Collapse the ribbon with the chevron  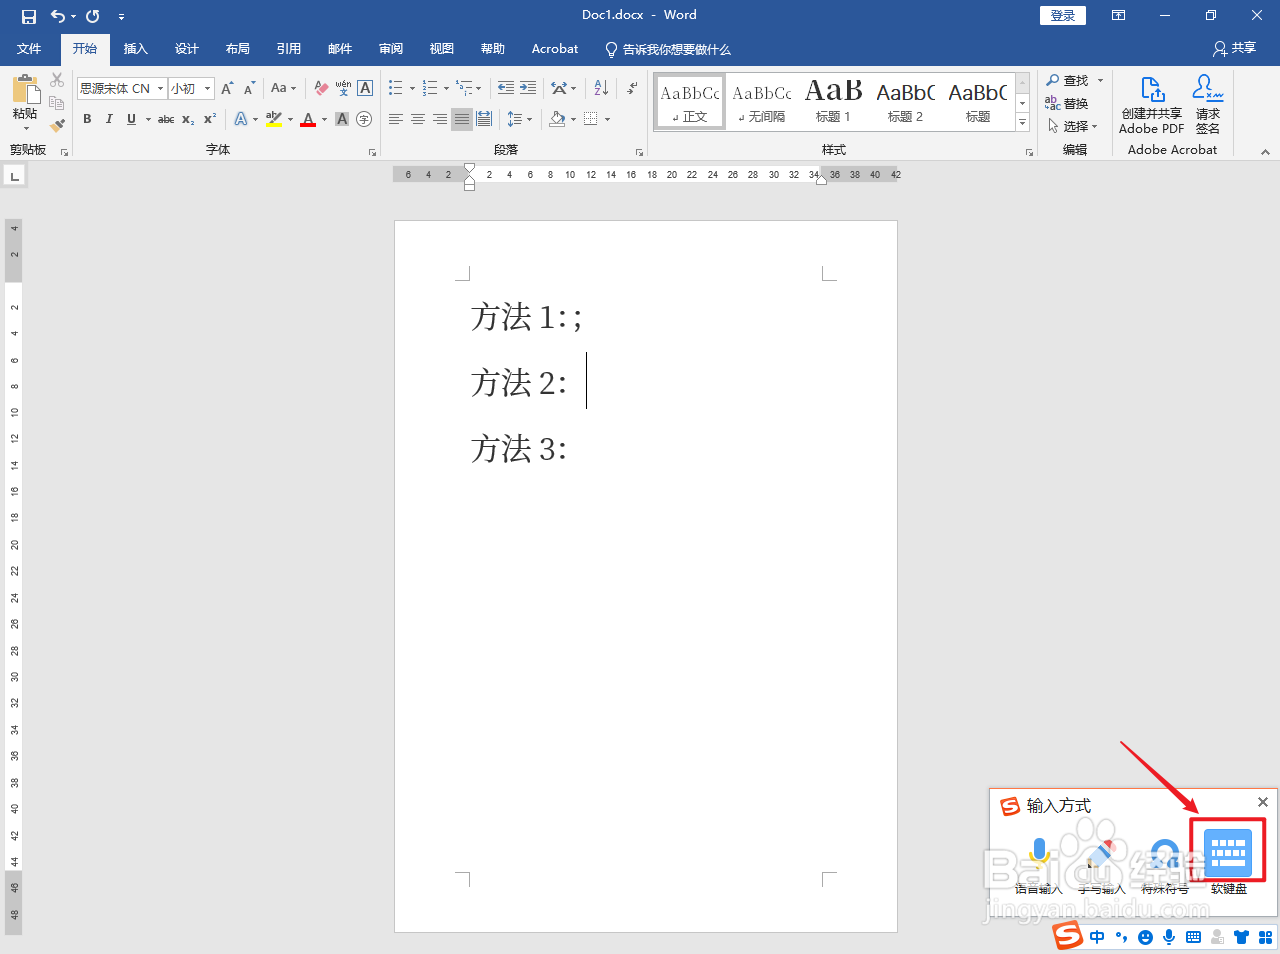pos(1265,152)
